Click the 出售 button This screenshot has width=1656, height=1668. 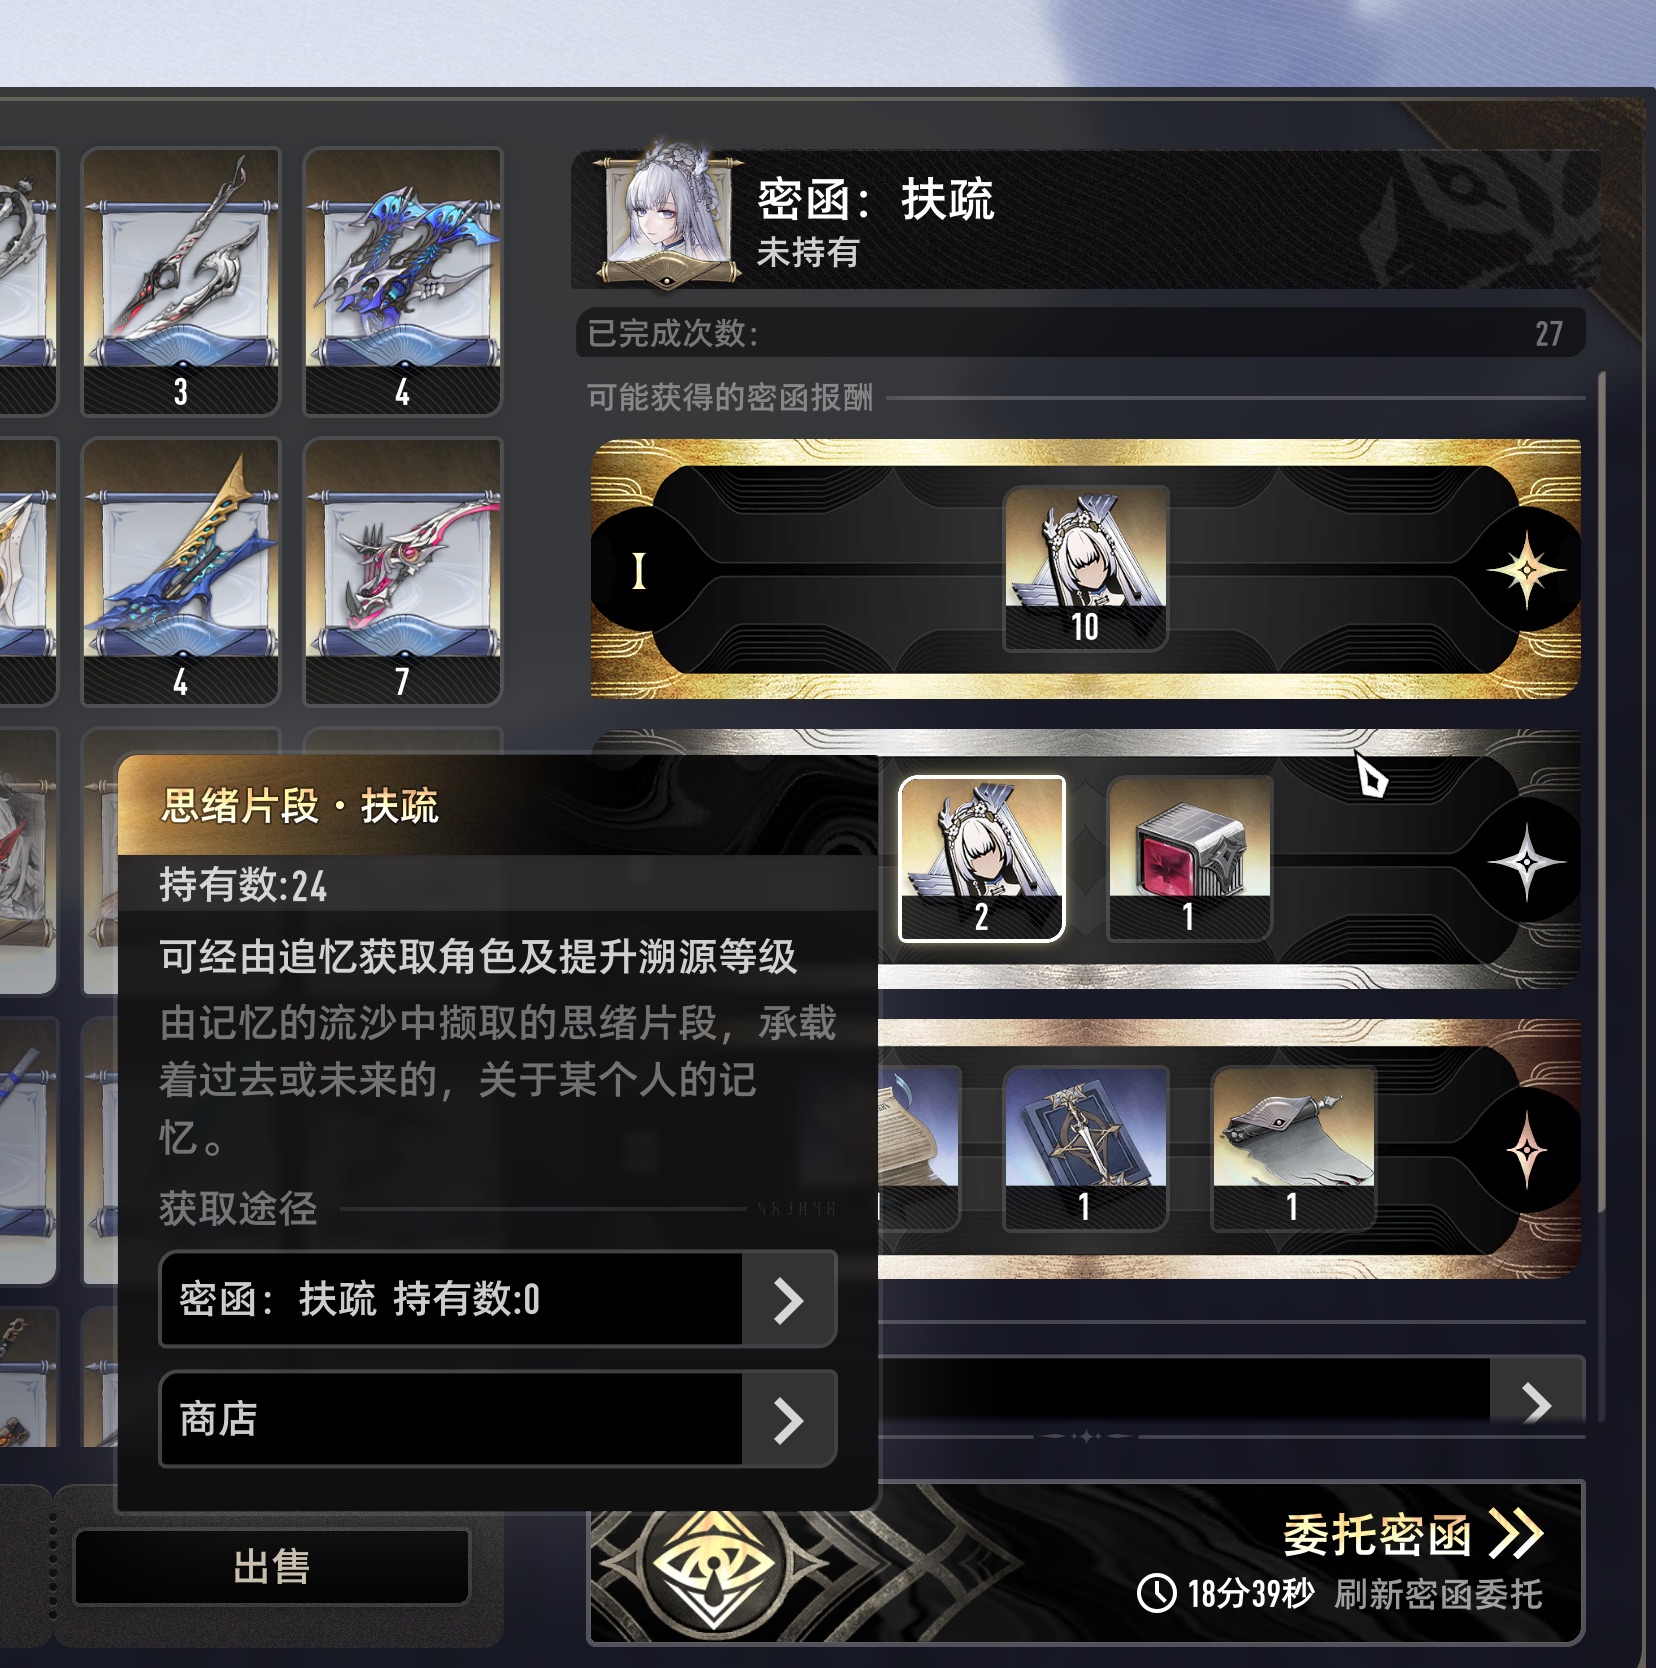point(272,1567)
